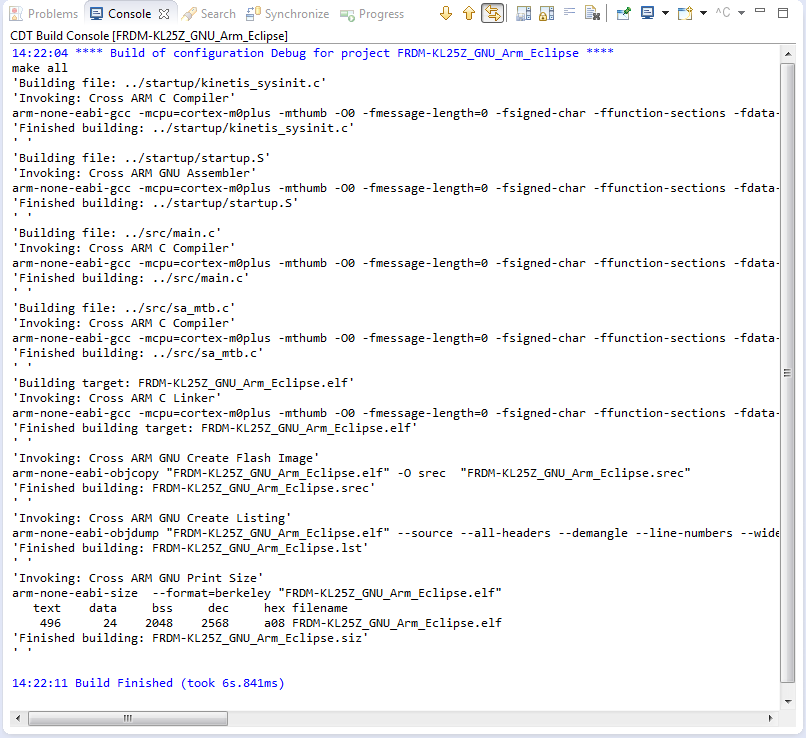Screen dimensions: 806x738
Task: Go to previous error with up arrow
Action: click(x=468, y=13)
